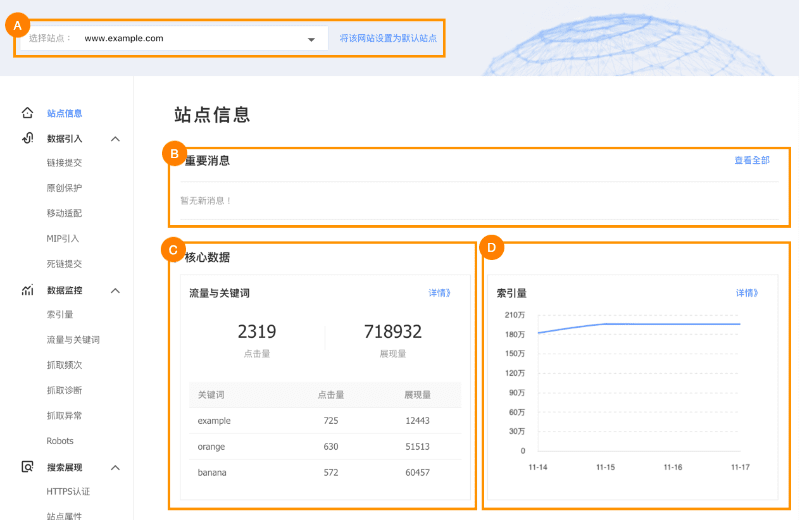Click the 数据监控 chart icon
Screen dimensions: 800x520
tap(28, 290)
